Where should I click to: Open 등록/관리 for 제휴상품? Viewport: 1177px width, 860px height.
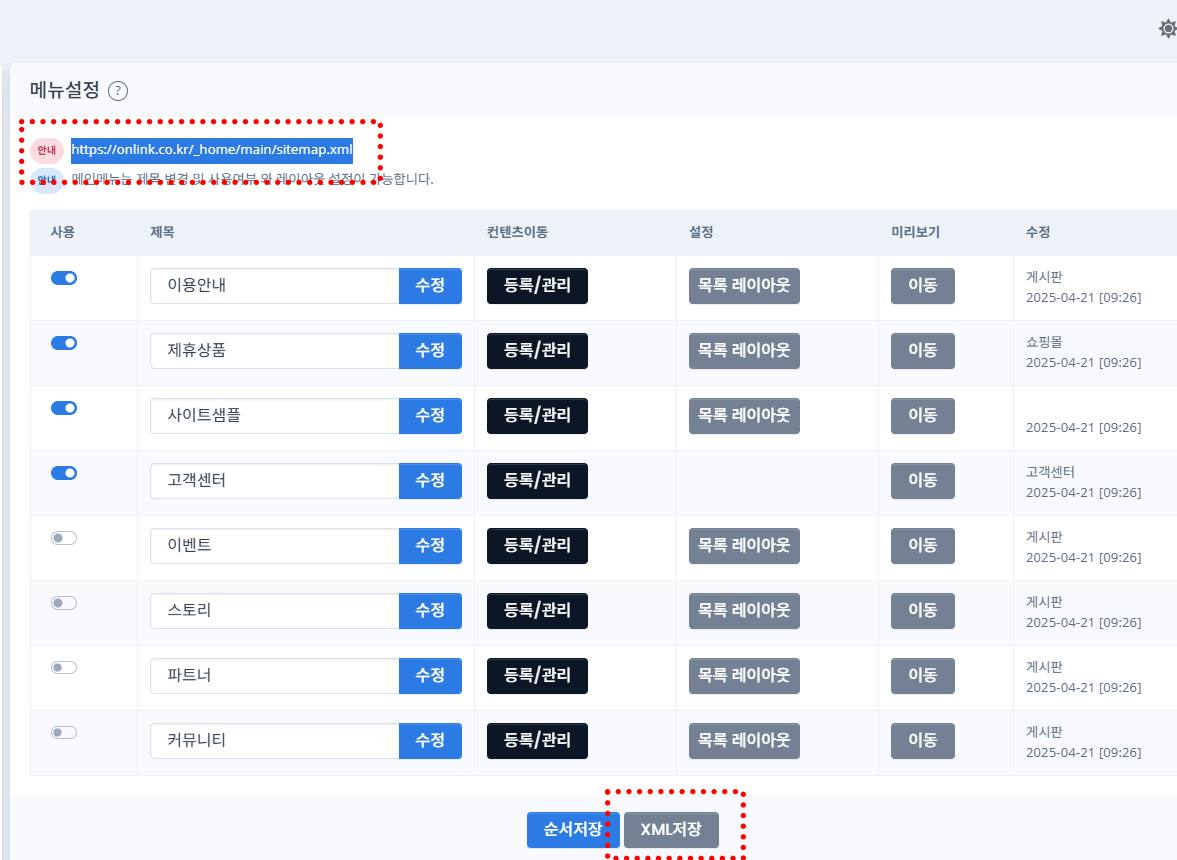(537, 350)
